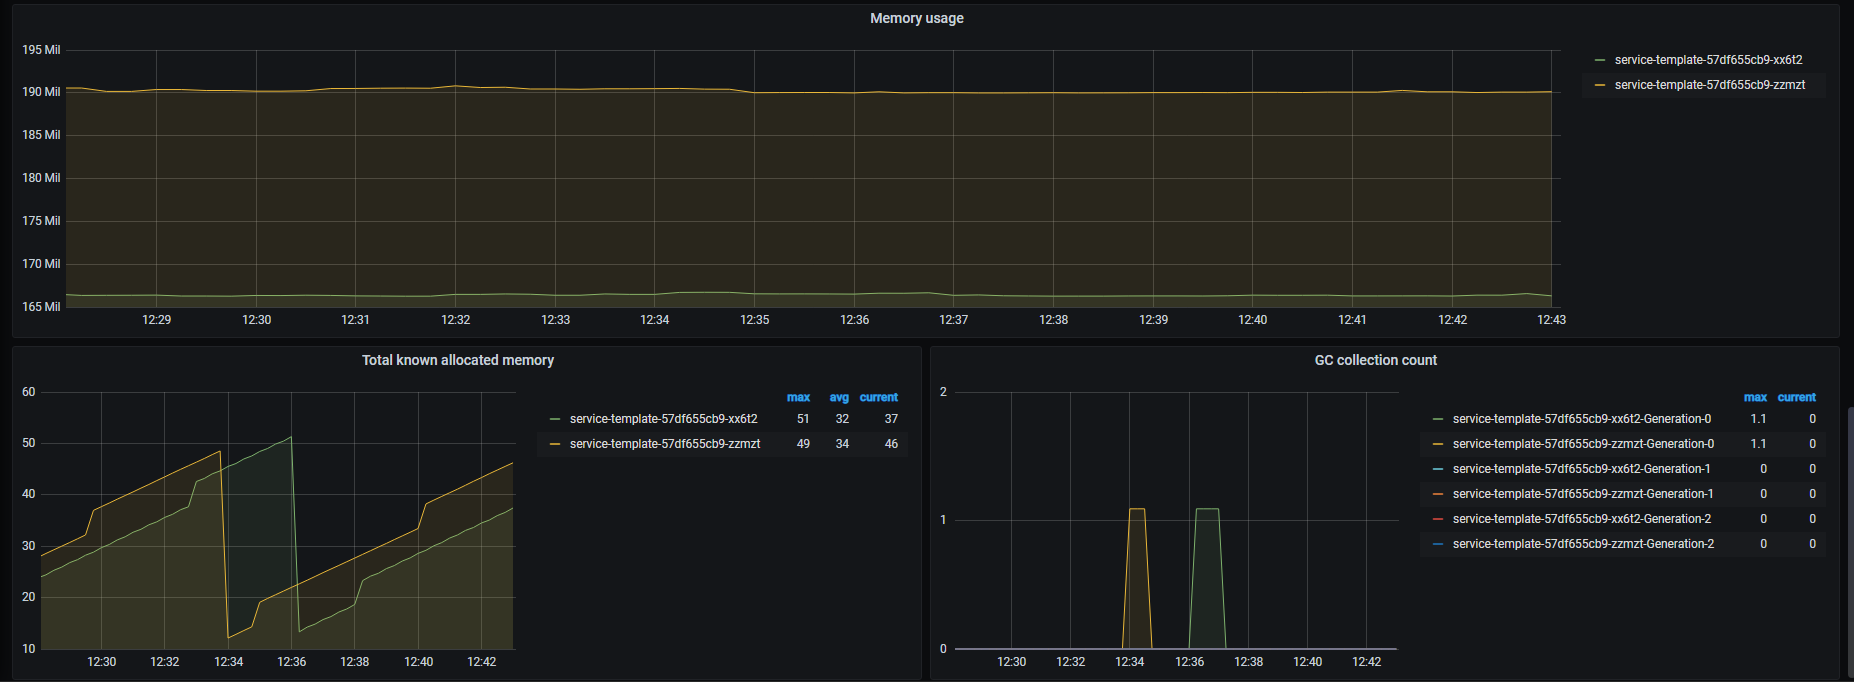This screenshot has width=1854, height=687.
Task: Click 12:36 time label in GC collection chart
Action: [x=1190, y=662]
